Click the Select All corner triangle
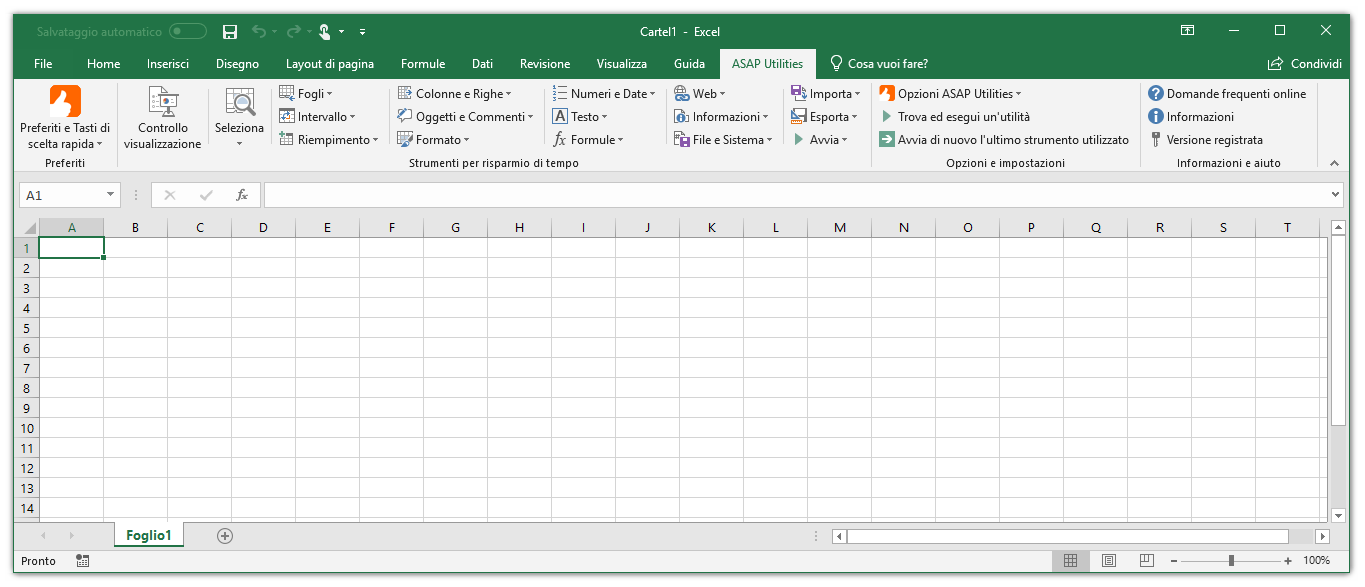 pos(29,228)
